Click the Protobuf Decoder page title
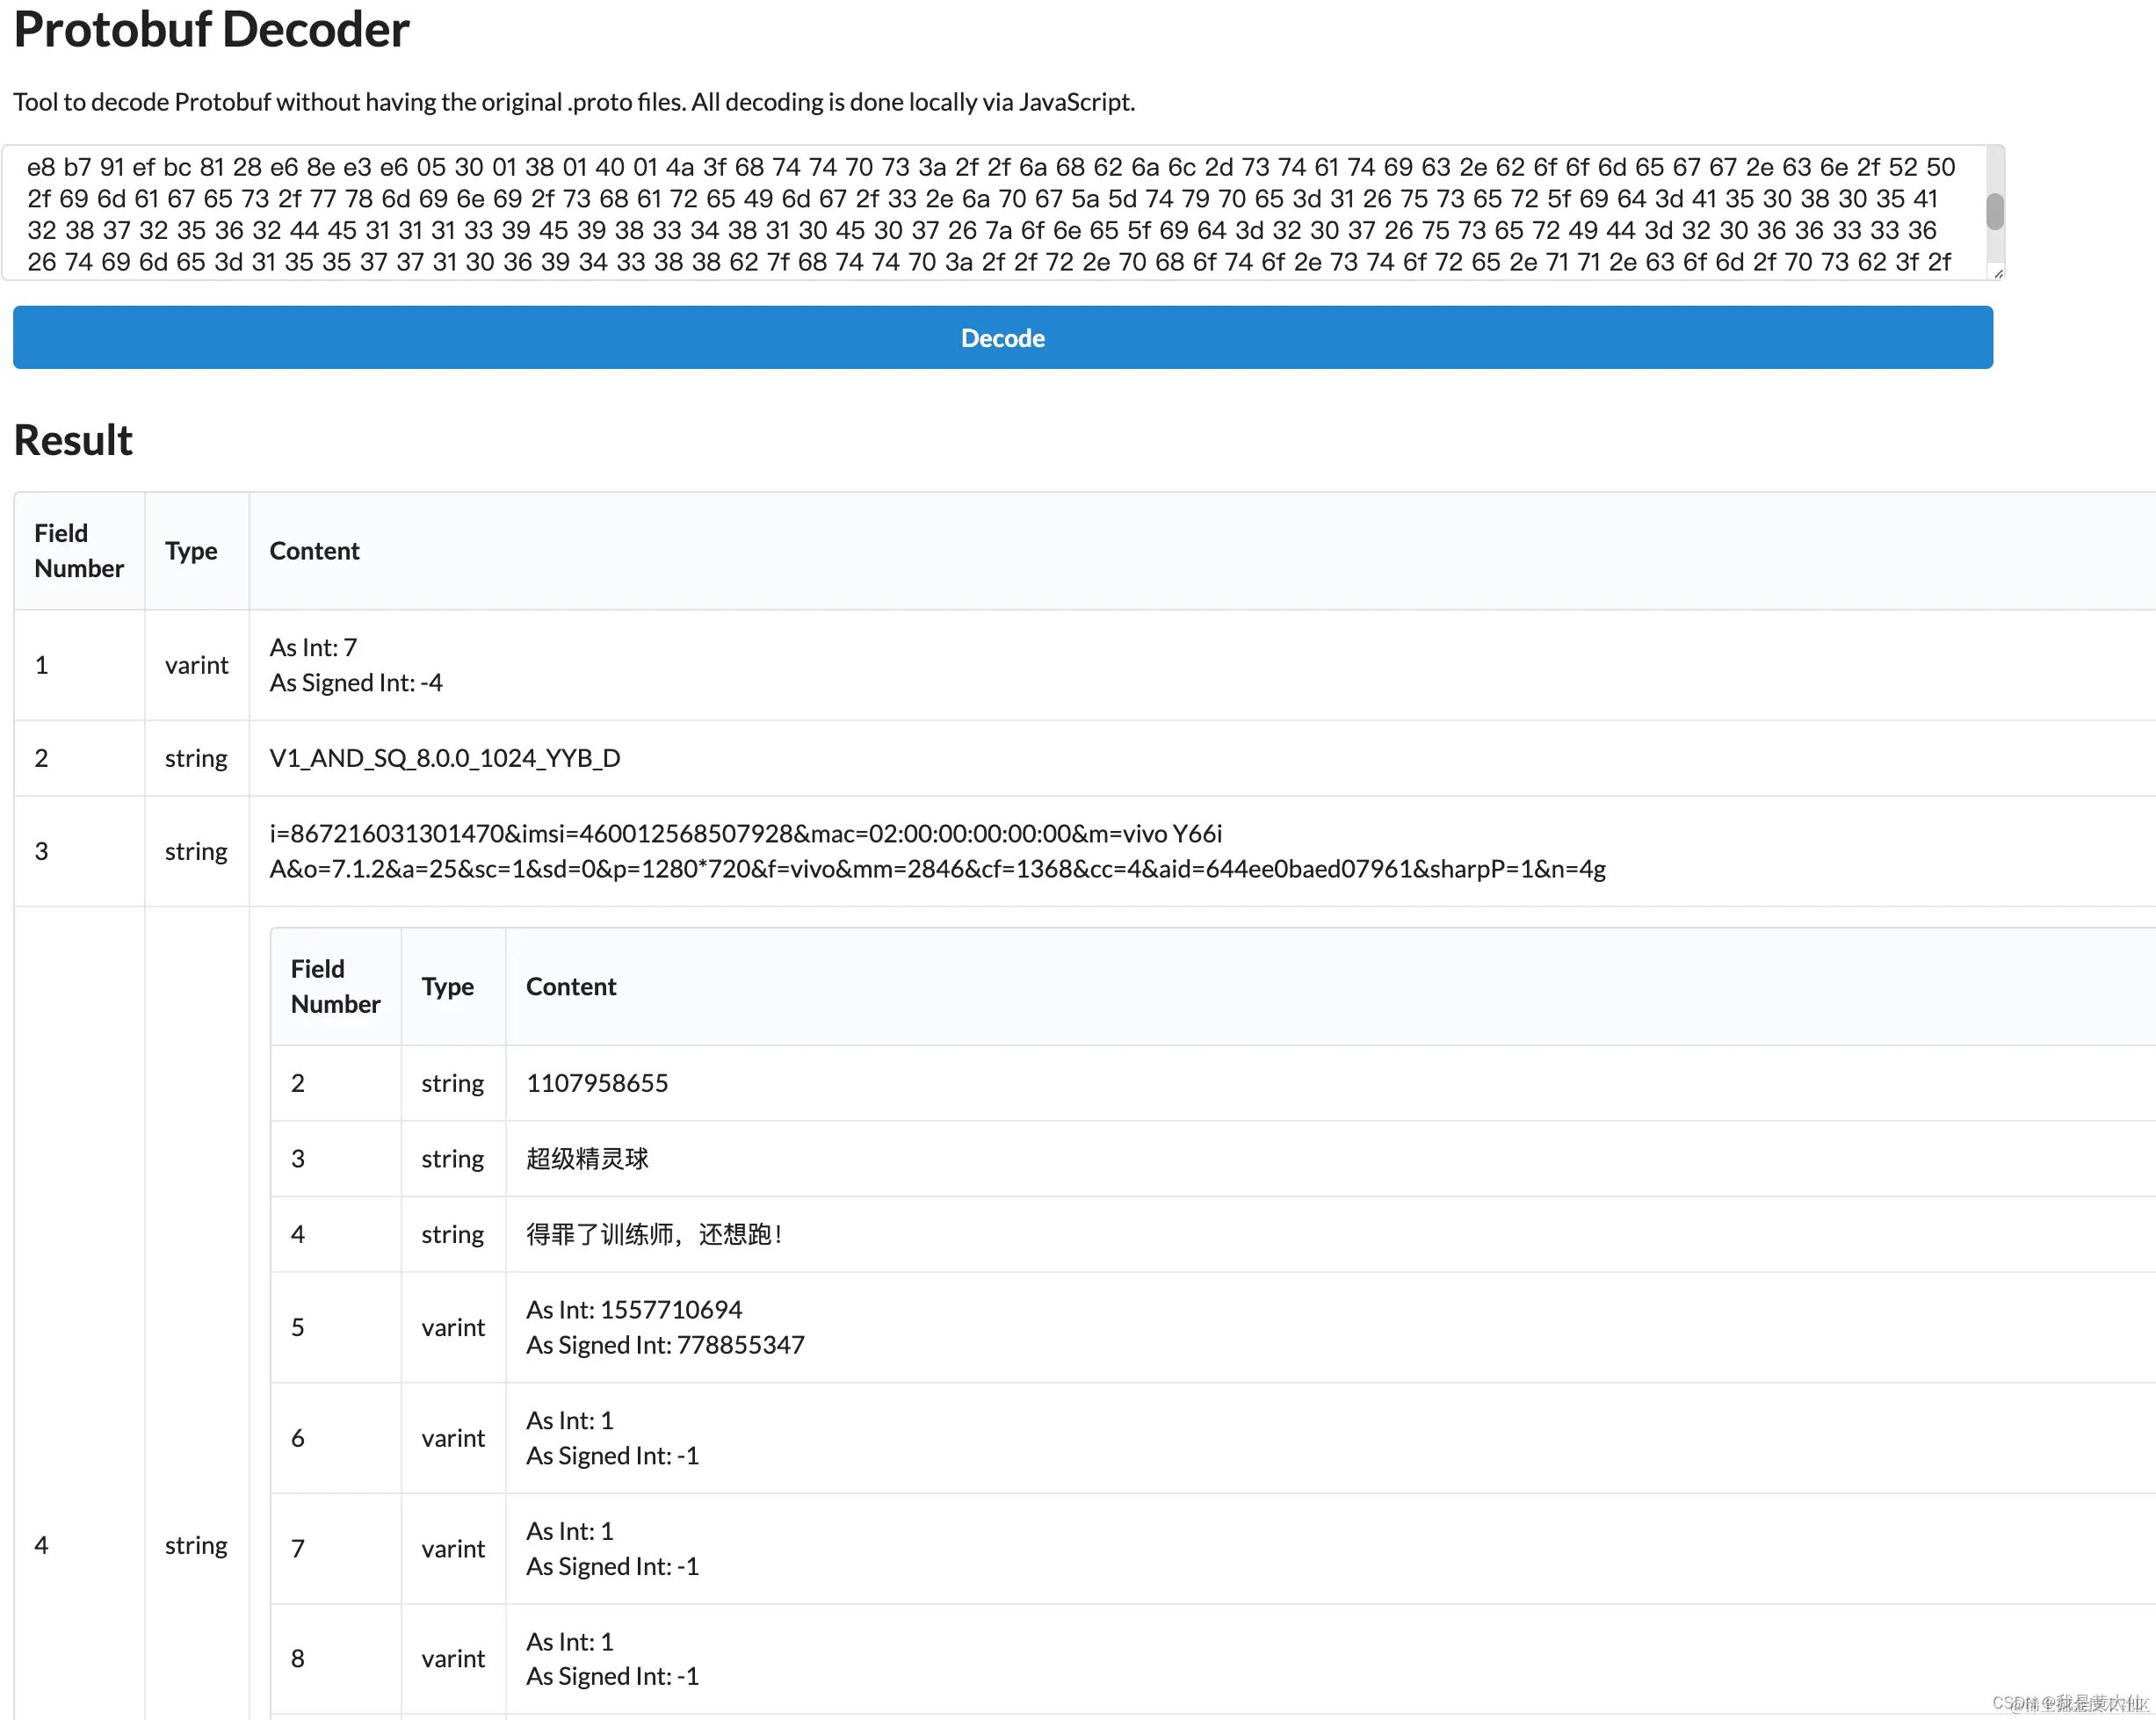2156x1720 pixels. (211, 30)
